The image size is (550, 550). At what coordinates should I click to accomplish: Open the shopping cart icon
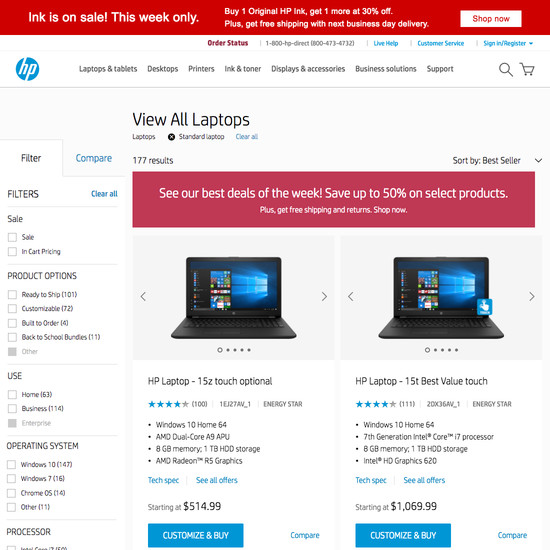click(x=527, y=69)
